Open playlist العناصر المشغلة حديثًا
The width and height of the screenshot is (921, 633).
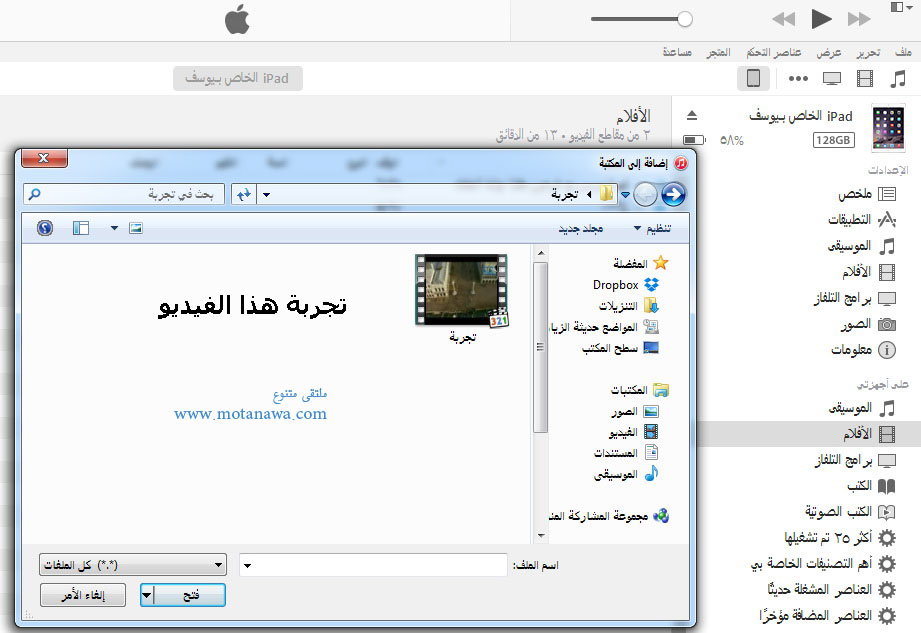click(x=832, y=589)
